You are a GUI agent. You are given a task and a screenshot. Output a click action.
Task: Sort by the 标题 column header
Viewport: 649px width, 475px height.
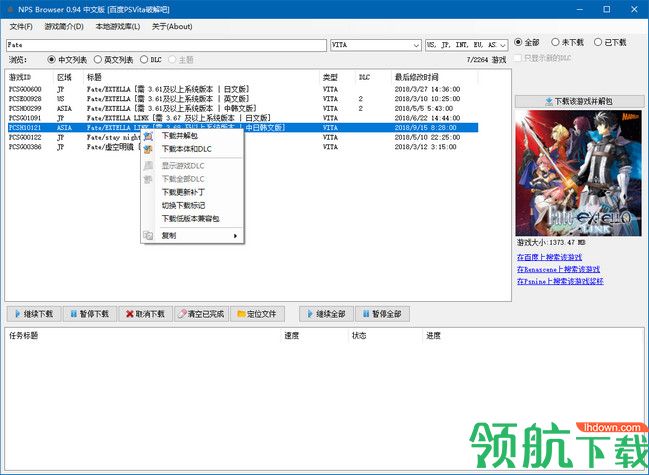click(x=201, y=77)
